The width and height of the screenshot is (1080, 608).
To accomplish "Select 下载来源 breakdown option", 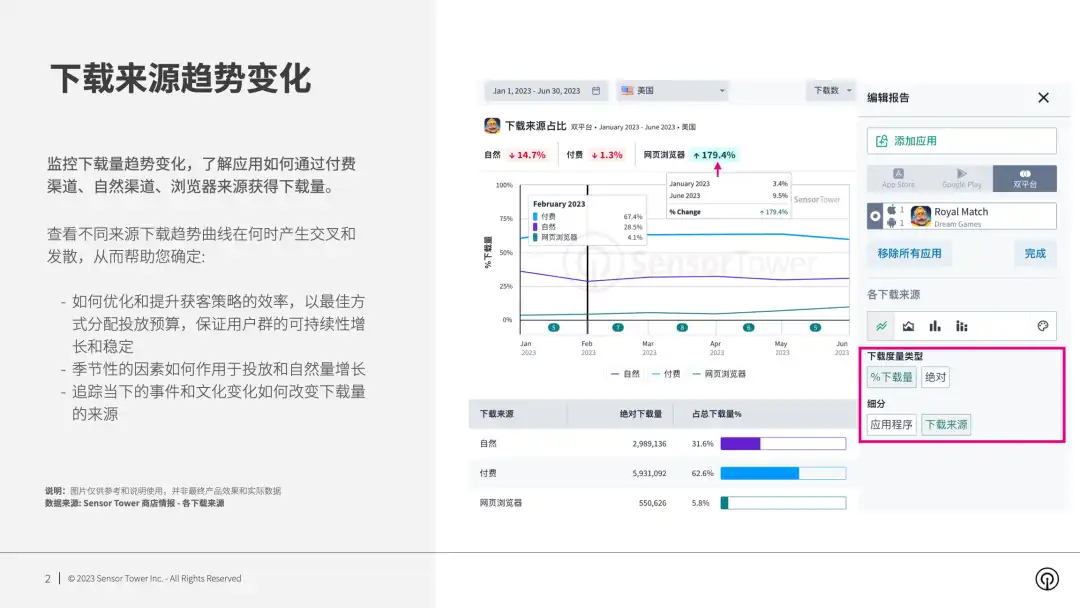I will pyautogui.click(x=946, y=425).
